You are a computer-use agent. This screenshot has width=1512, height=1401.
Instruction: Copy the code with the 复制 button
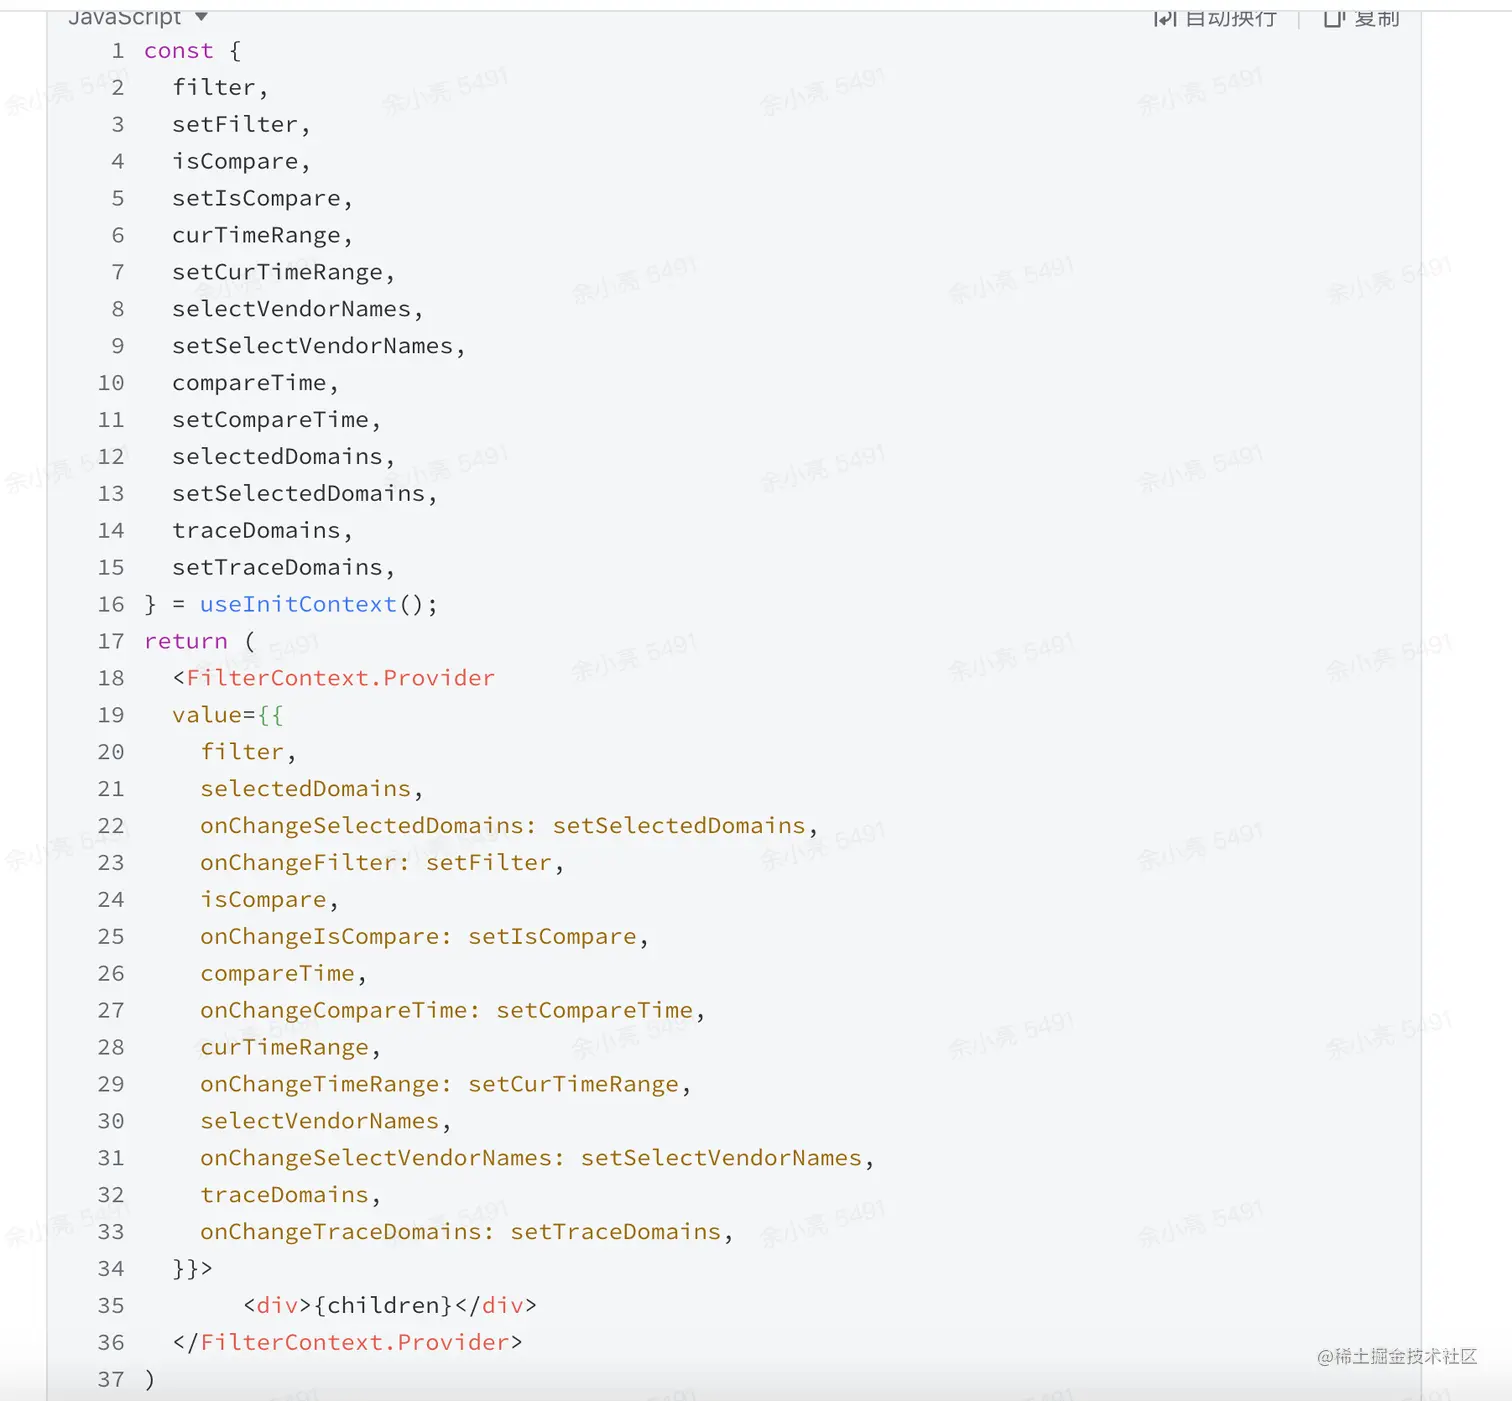pyautogui.click(x=1361, y=18)
